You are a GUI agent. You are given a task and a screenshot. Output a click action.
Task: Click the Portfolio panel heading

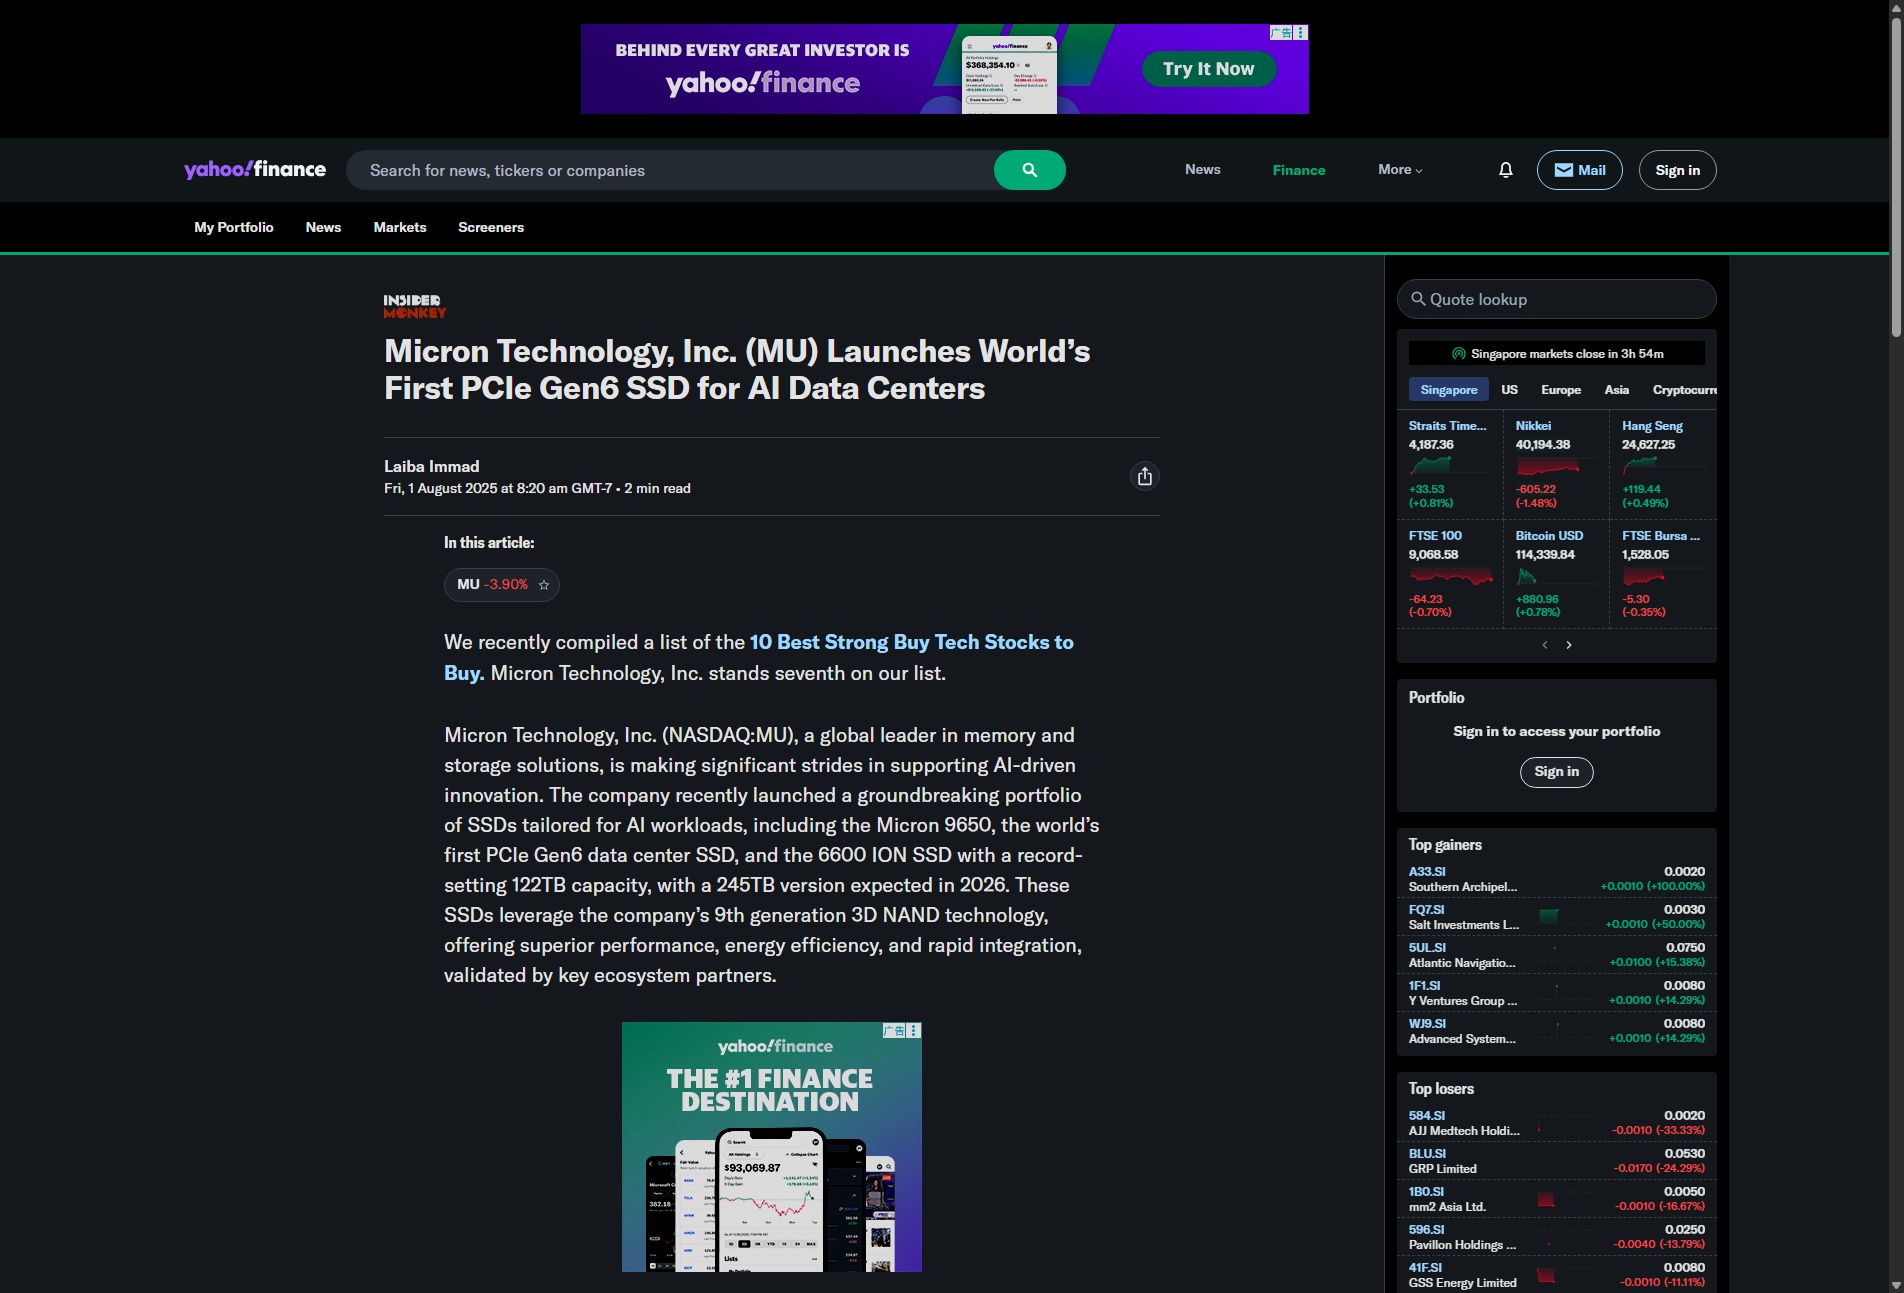pyautogui.click(x=1436, y=698)
